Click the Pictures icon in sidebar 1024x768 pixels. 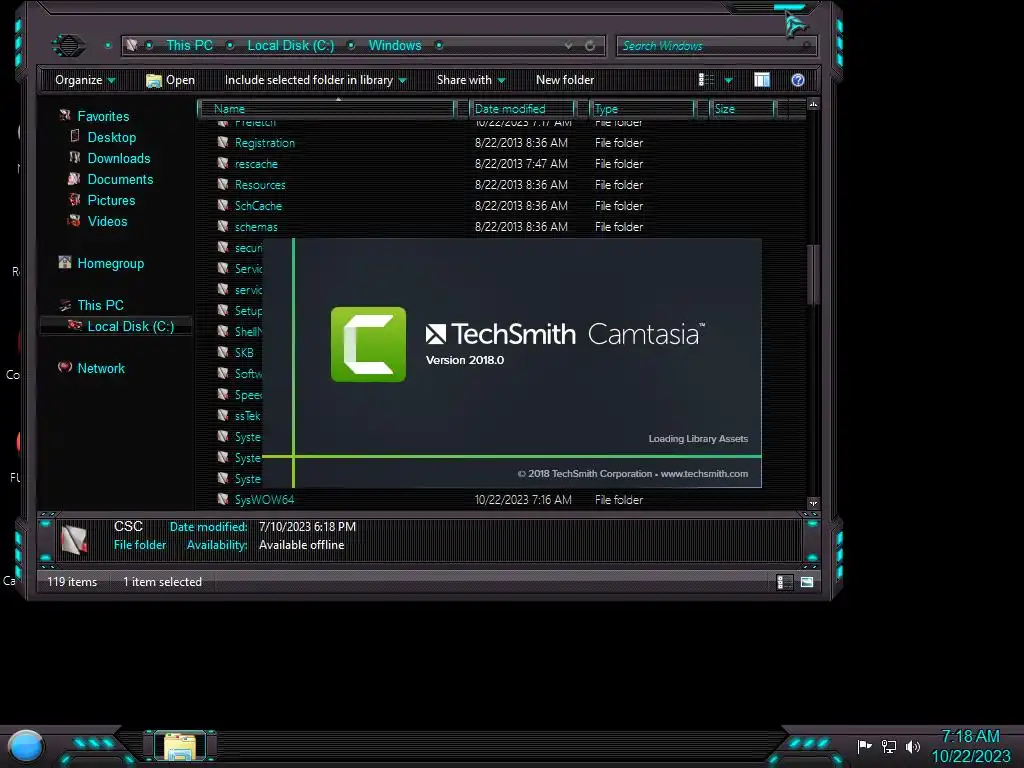pos(74,199)
